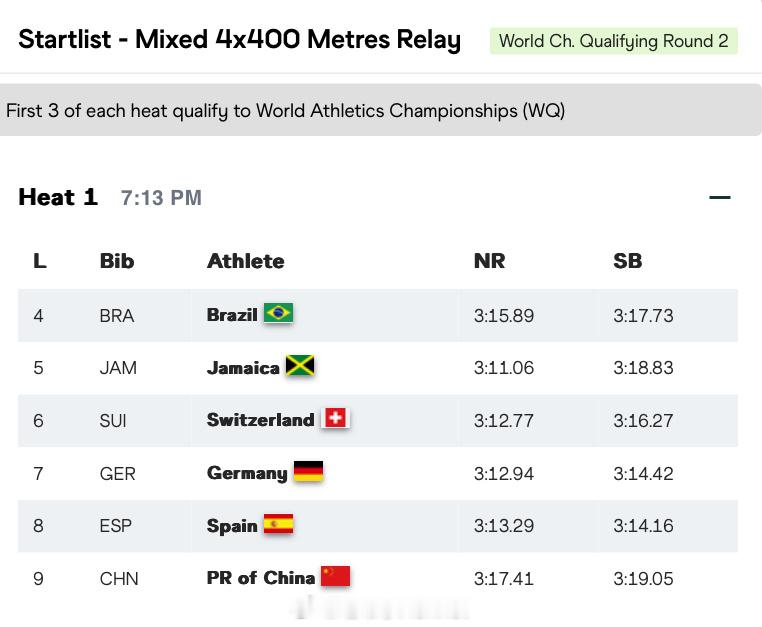The height and width of the screenshot is (627, 762).
Task: Open the Brazil team link
Action: click(x=232, y=315)
